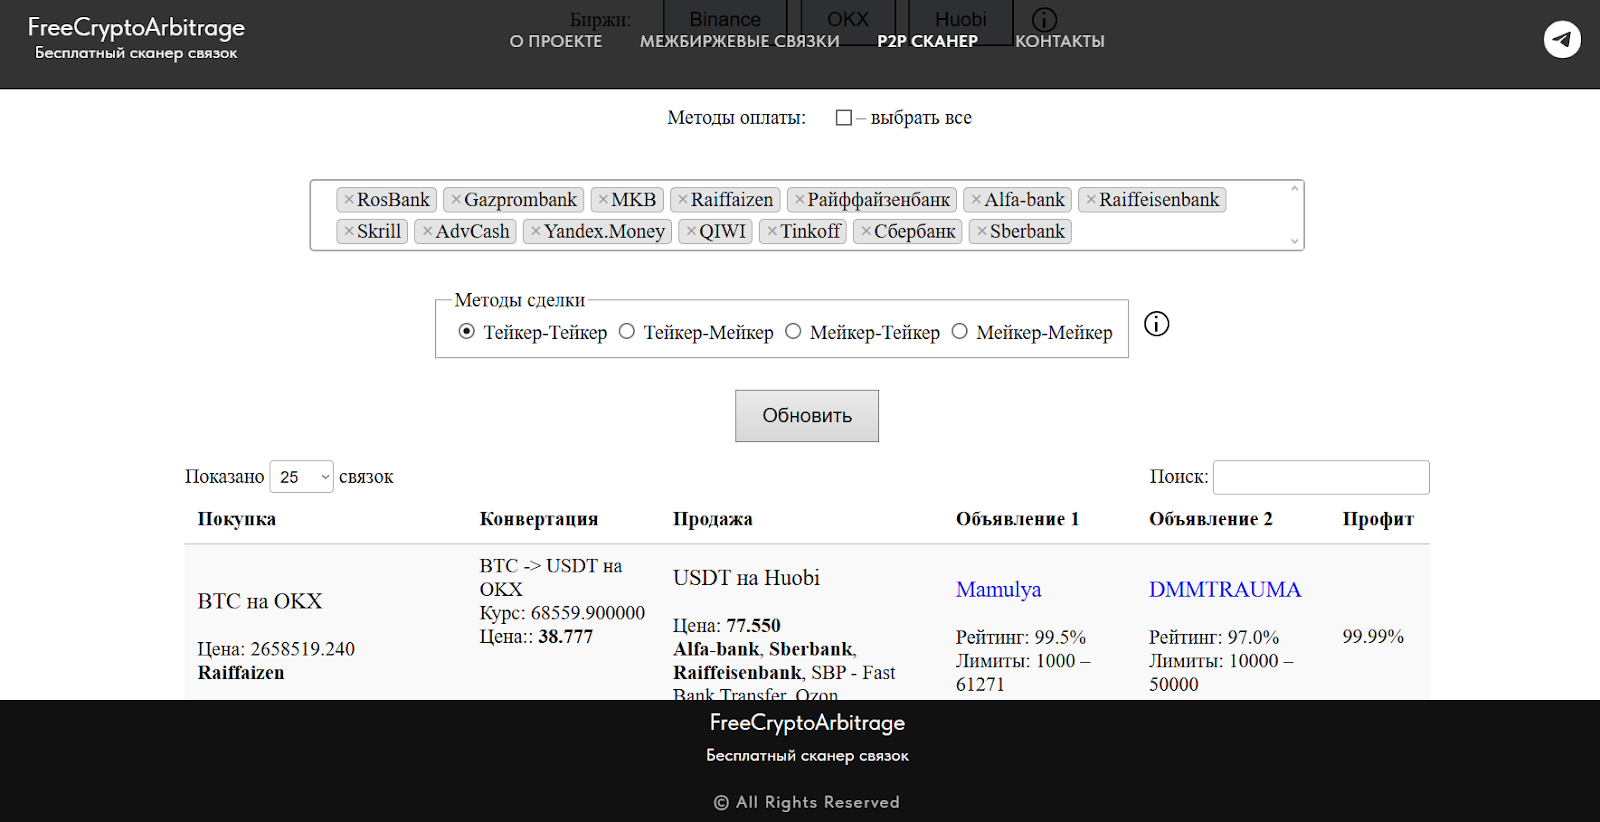Viewport: 1600px width, 822px height.
Task: Open the О ПРОЕКТЕ menu item
Action: (x=556, y=41)
